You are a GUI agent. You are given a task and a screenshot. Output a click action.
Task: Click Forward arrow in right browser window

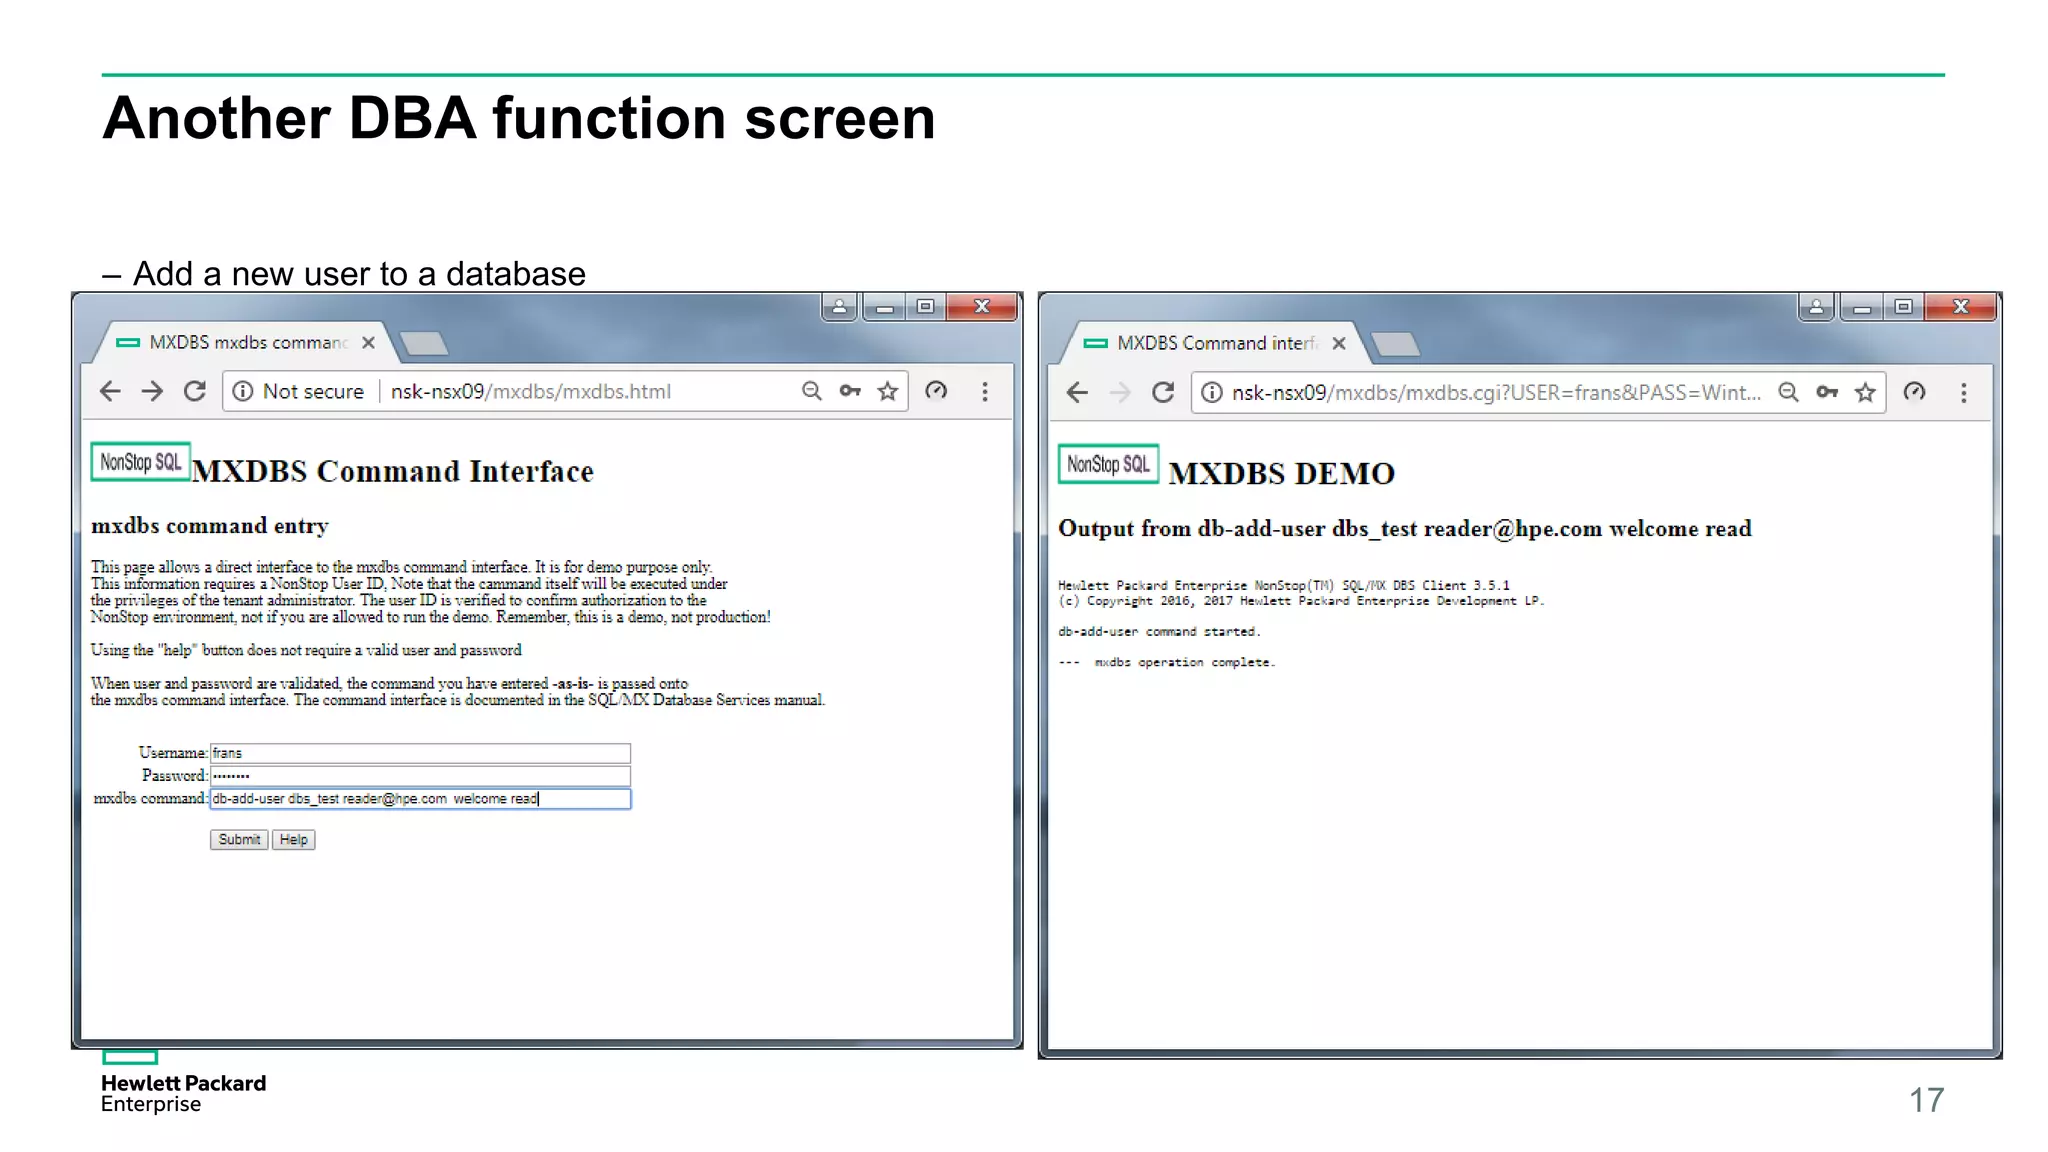(x=1120, y=393)
